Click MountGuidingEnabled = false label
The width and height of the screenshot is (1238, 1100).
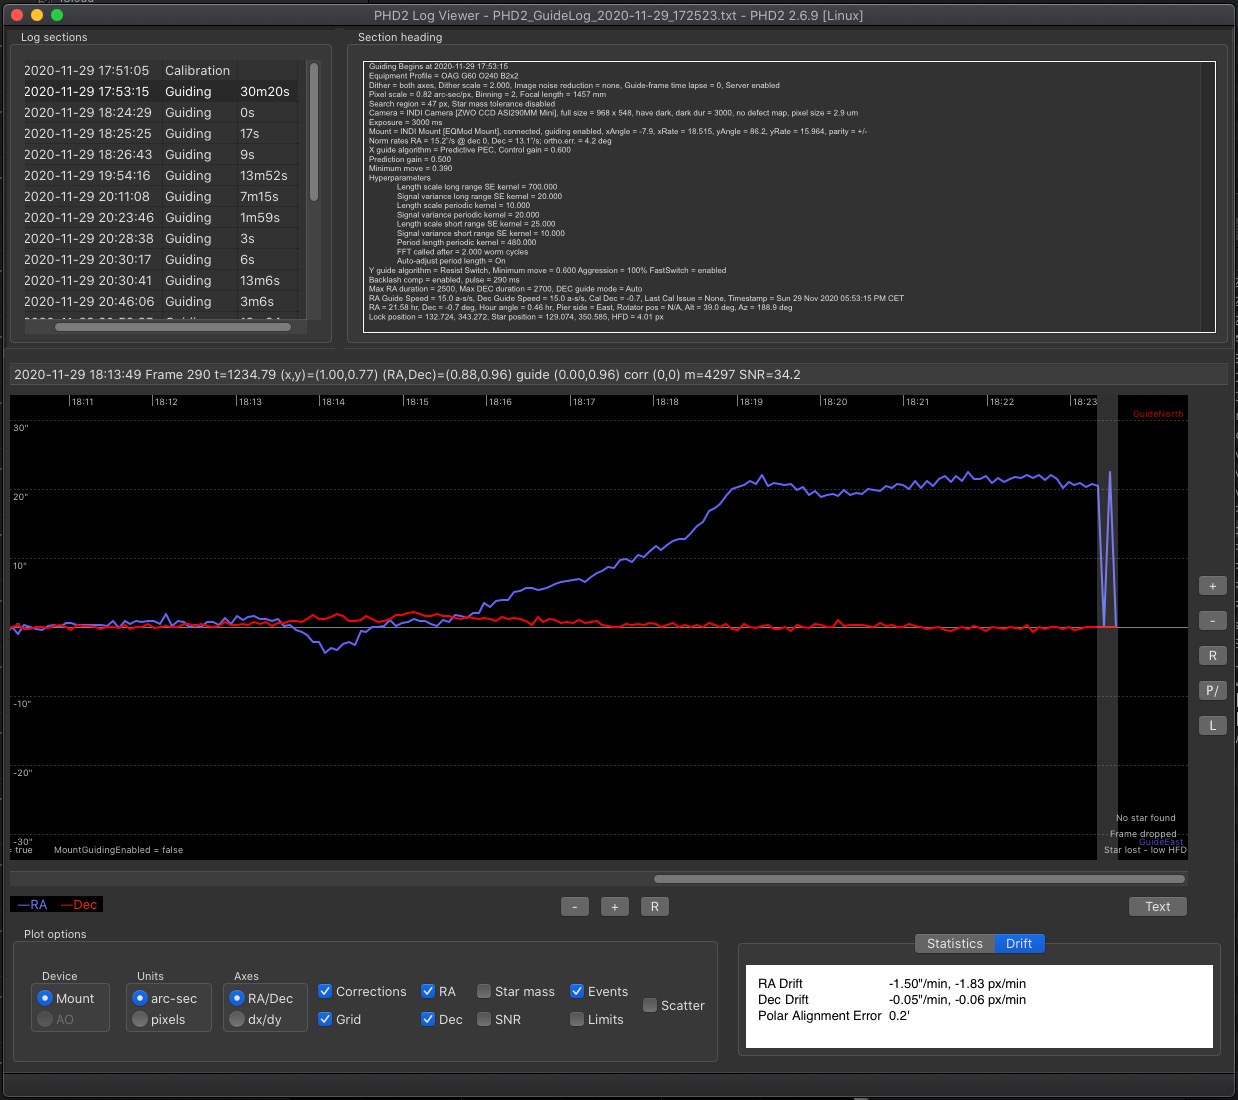118,850
